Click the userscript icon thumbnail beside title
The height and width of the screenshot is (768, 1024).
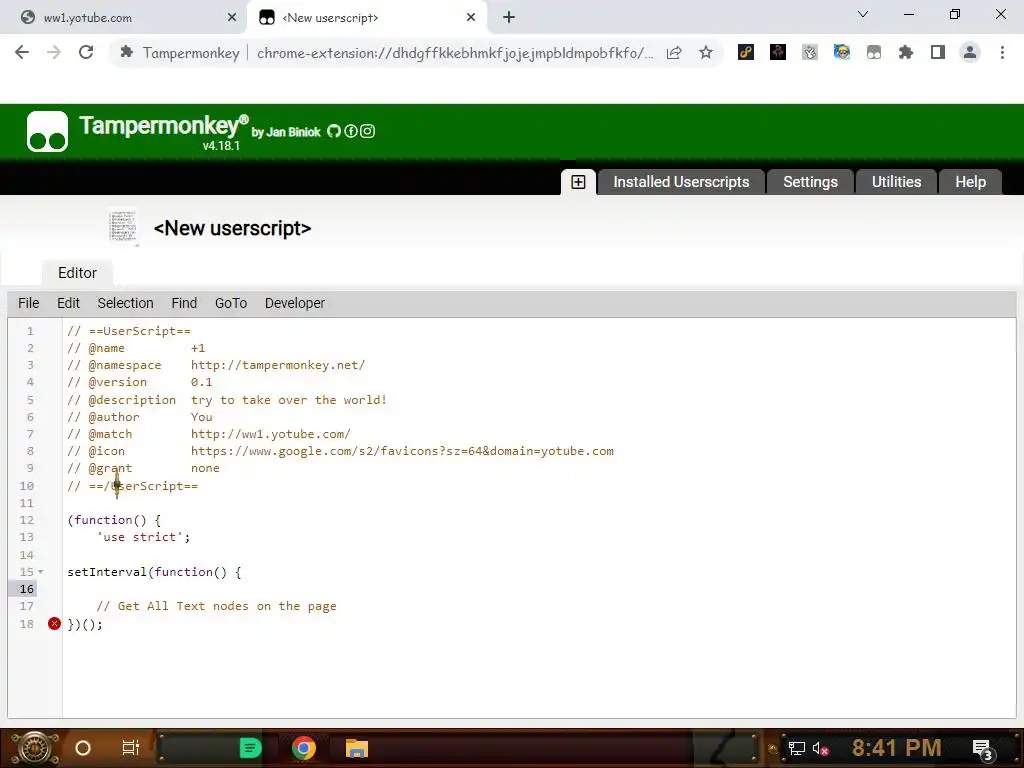tap(123, 227)
